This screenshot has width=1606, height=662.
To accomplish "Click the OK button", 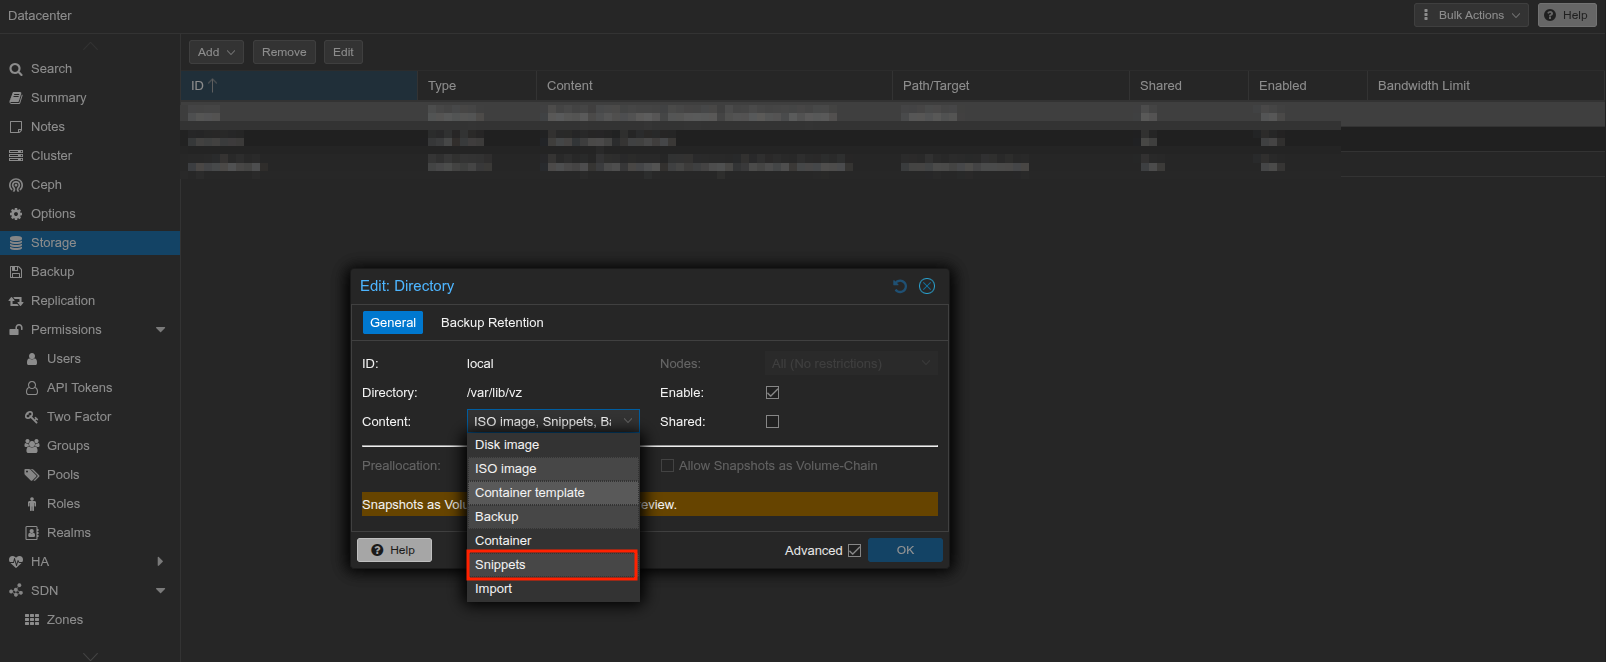I will [x=905, y=550].
